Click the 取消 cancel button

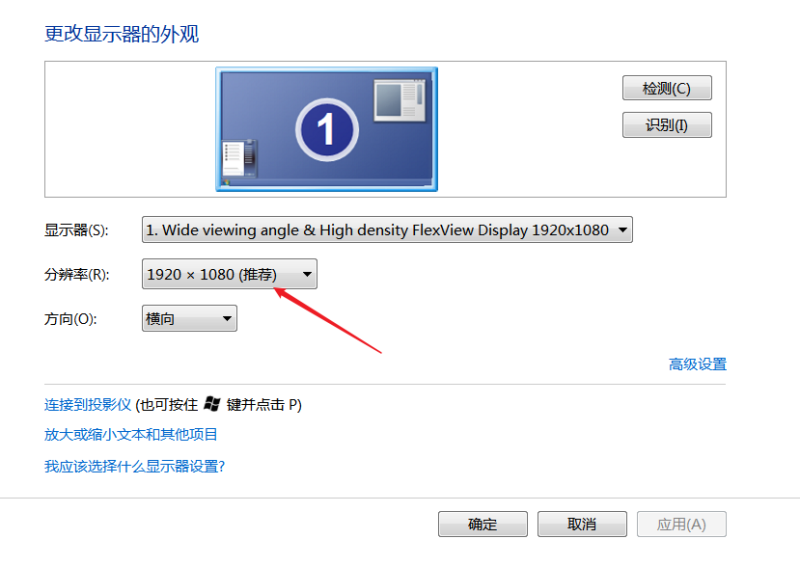[x=582, y=524]
